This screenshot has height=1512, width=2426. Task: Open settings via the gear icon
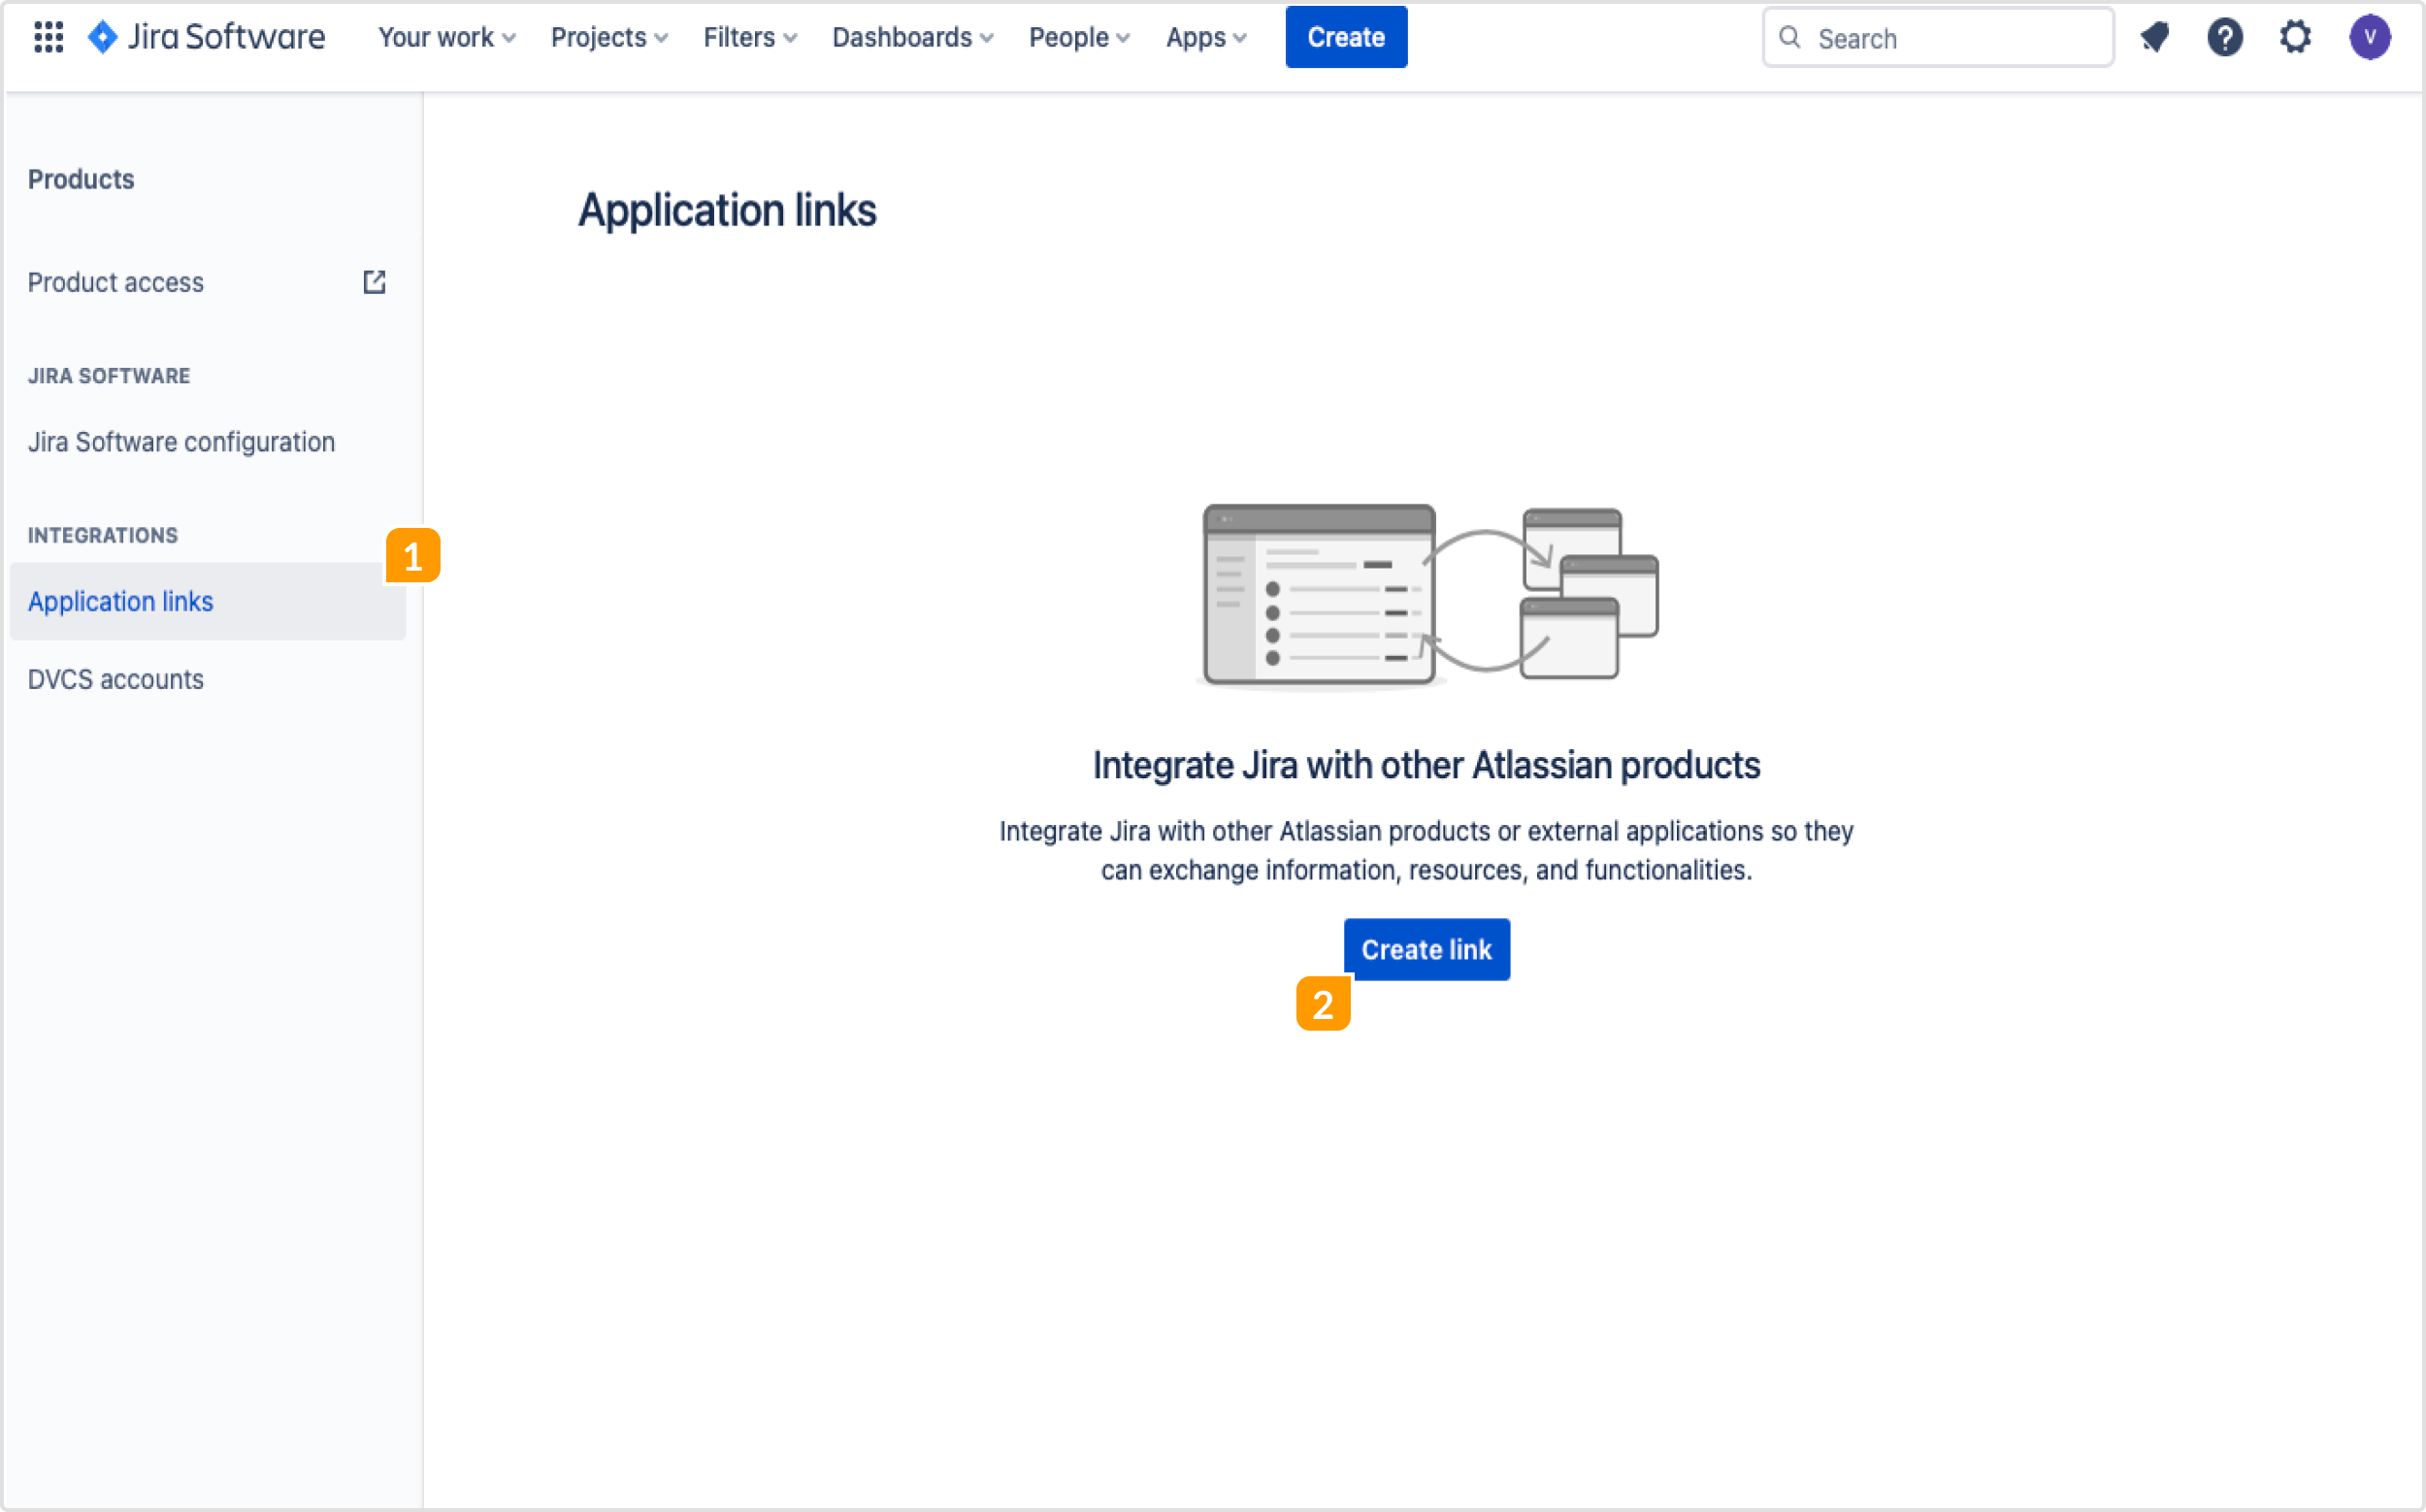[2295, 37]
